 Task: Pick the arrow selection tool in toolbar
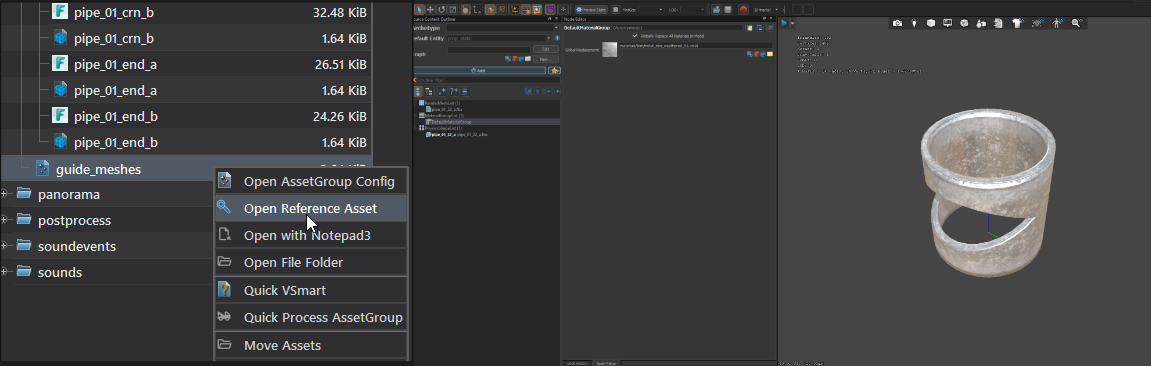click(x=419, y=10)
